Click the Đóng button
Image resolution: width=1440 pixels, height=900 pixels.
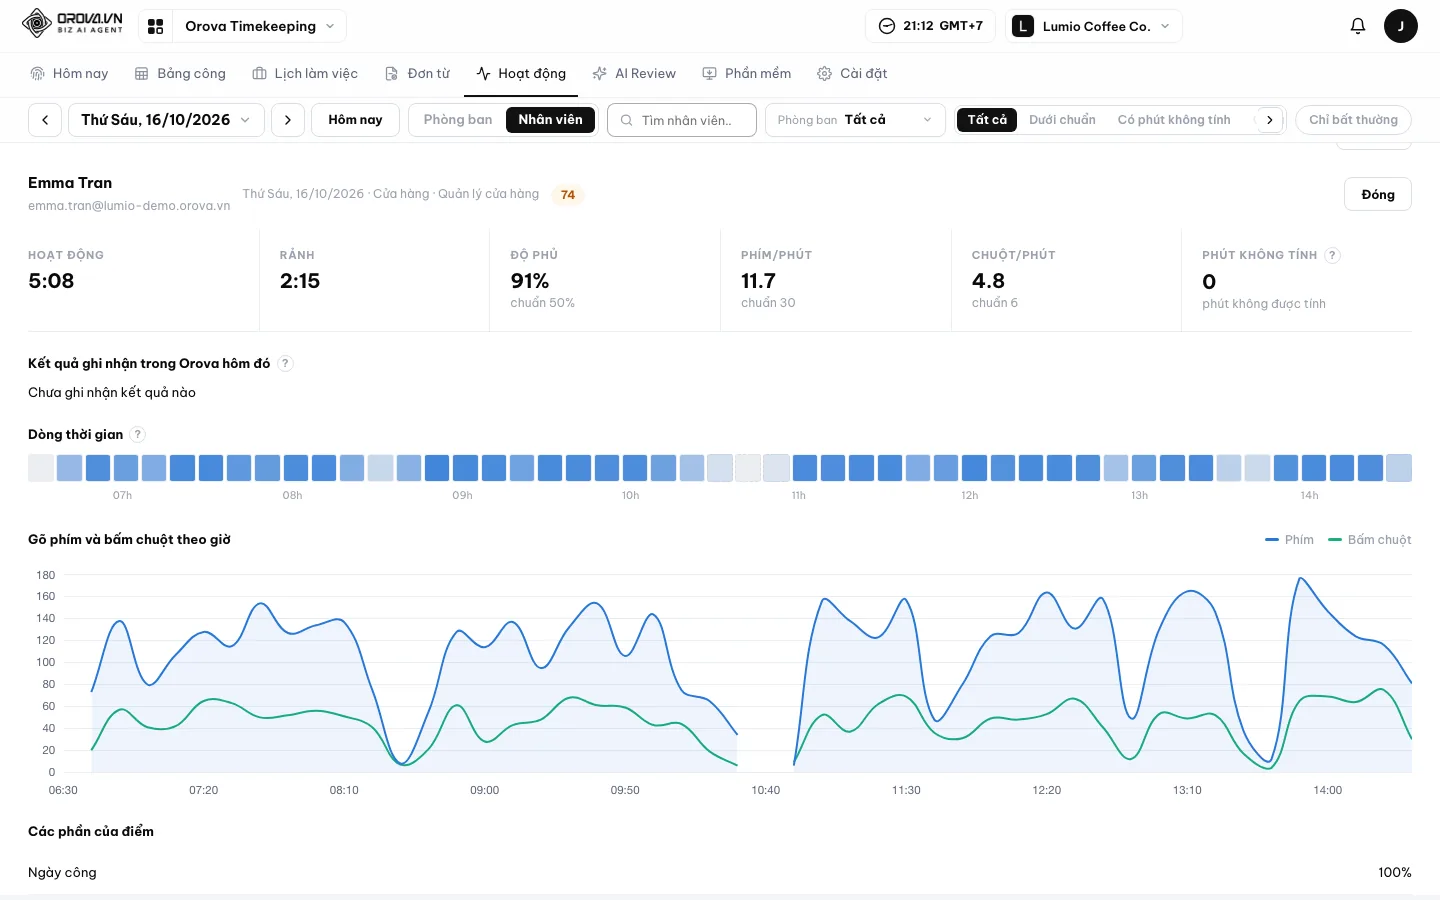[x=1377, y=195]
